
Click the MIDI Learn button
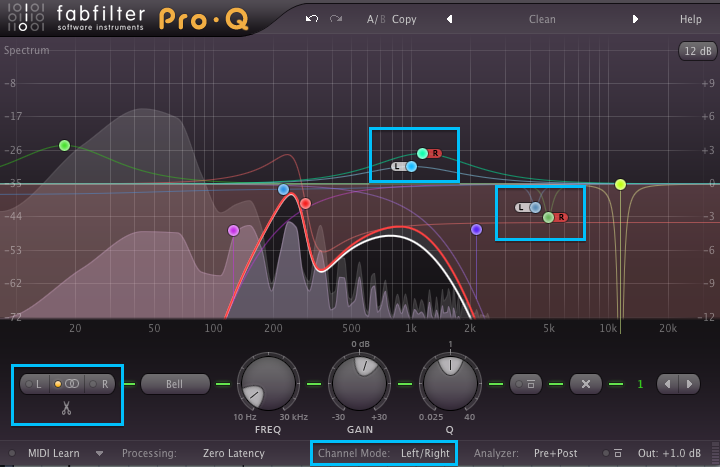(x=54, y=453)
